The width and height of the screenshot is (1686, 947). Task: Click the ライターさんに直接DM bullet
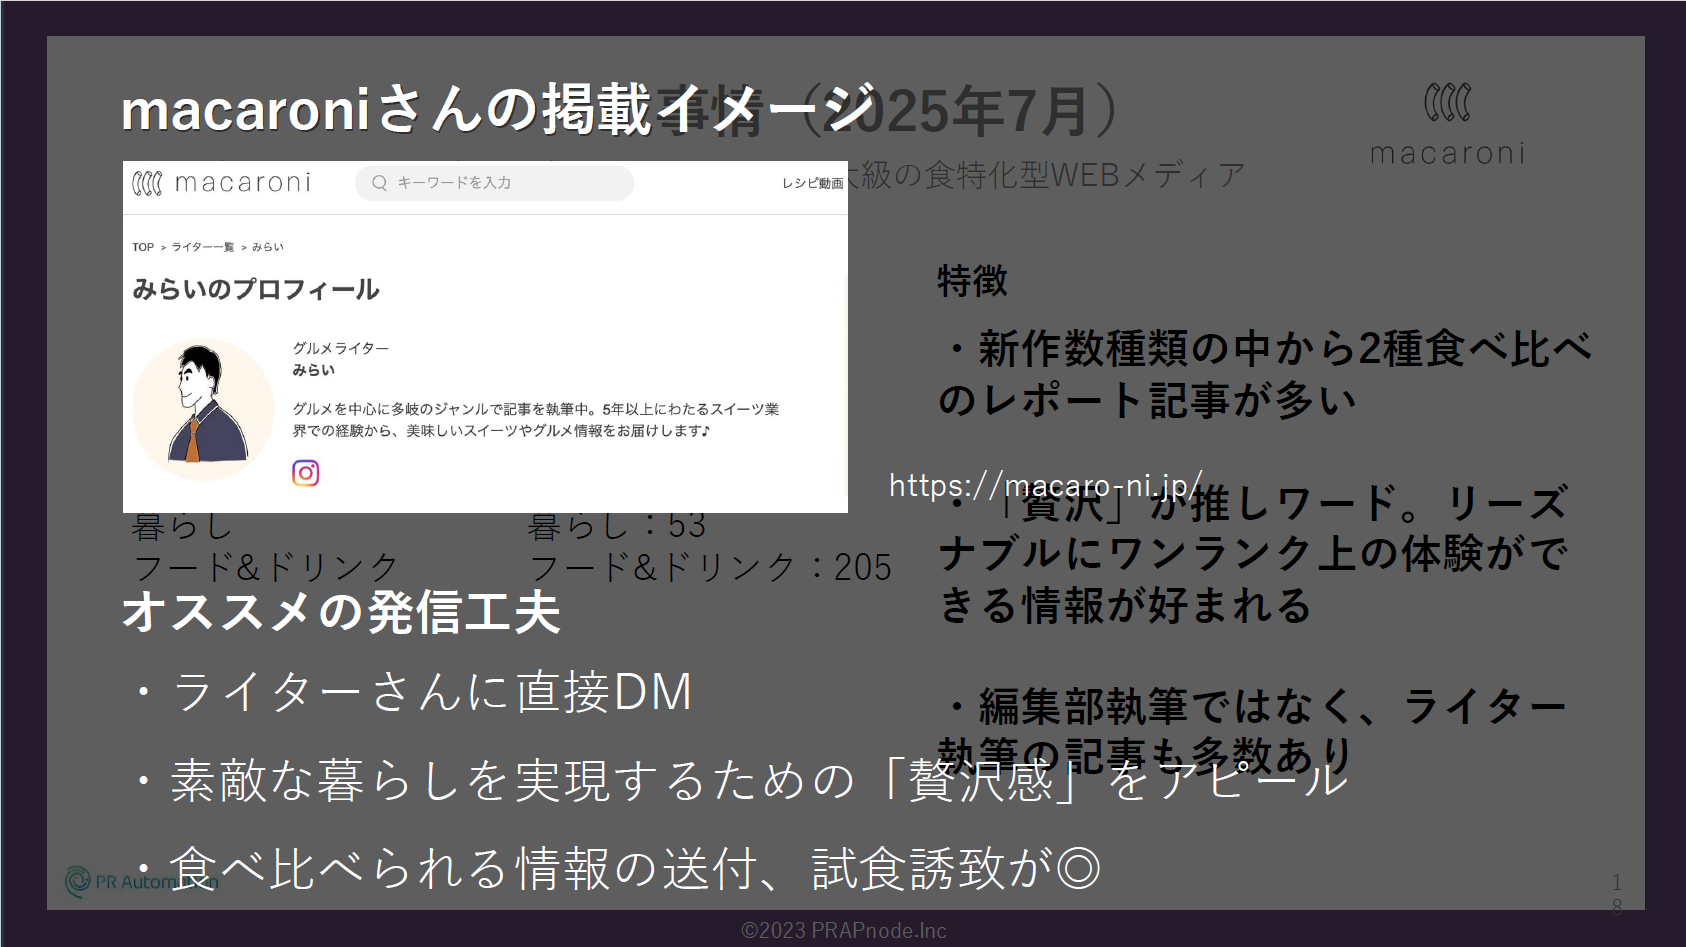pos(430,692)
